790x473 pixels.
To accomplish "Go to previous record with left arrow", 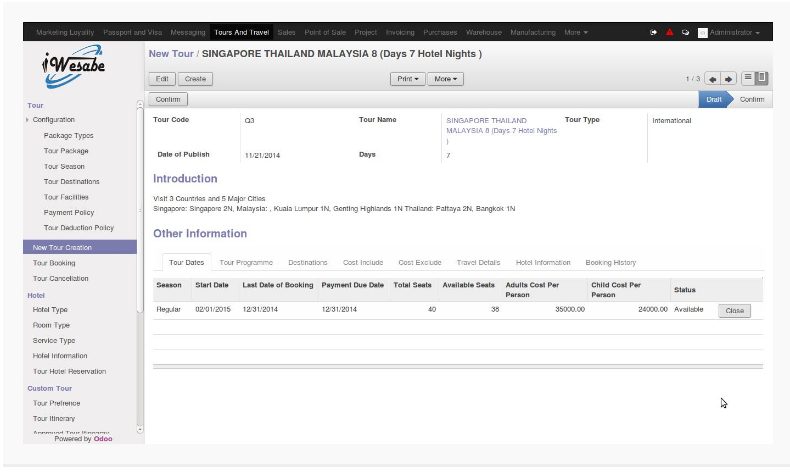I will point(712,78).
